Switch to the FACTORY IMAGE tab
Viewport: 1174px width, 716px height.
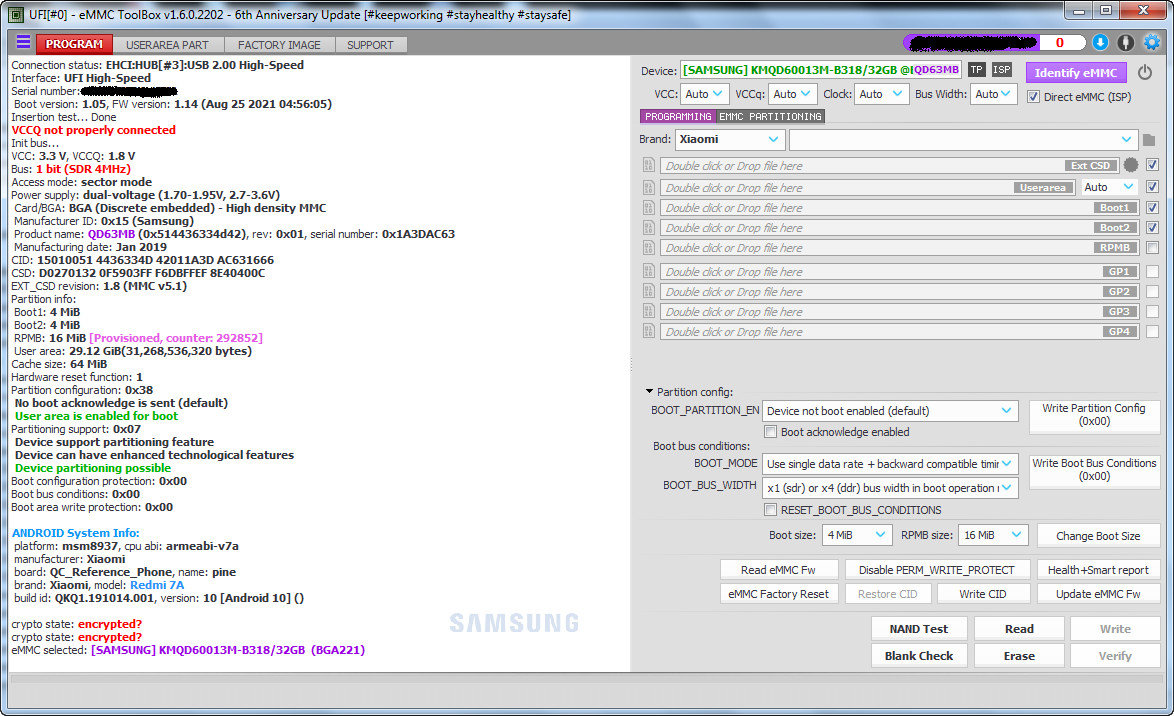(x=279, y=45)
